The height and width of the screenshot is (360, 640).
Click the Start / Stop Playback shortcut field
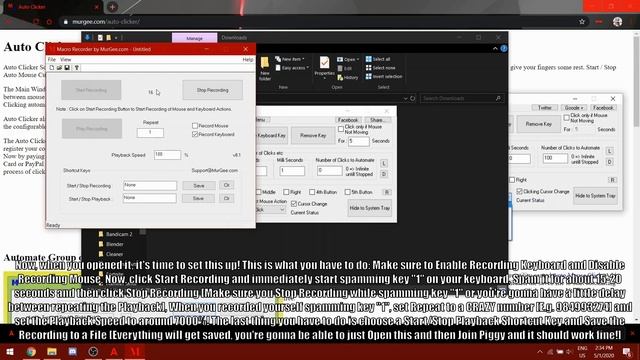(x=150, y=198)
